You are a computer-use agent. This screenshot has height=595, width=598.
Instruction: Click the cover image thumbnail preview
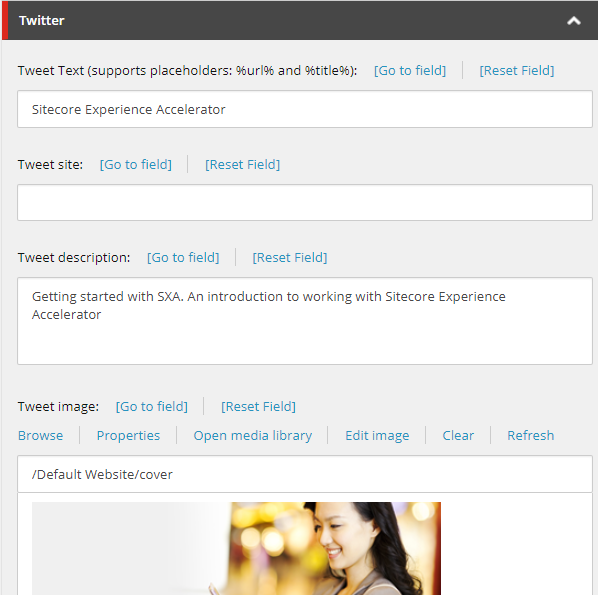coord(236,548)
